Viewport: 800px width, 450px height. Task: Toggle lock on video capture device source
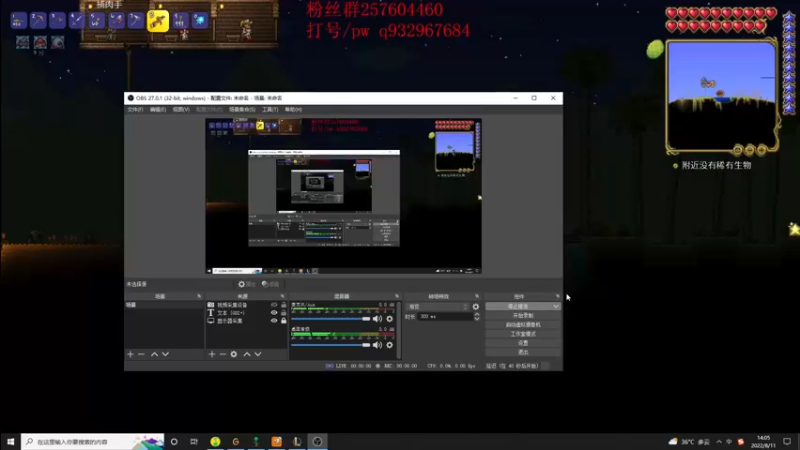pyautogui.click(x=284, y=305)
